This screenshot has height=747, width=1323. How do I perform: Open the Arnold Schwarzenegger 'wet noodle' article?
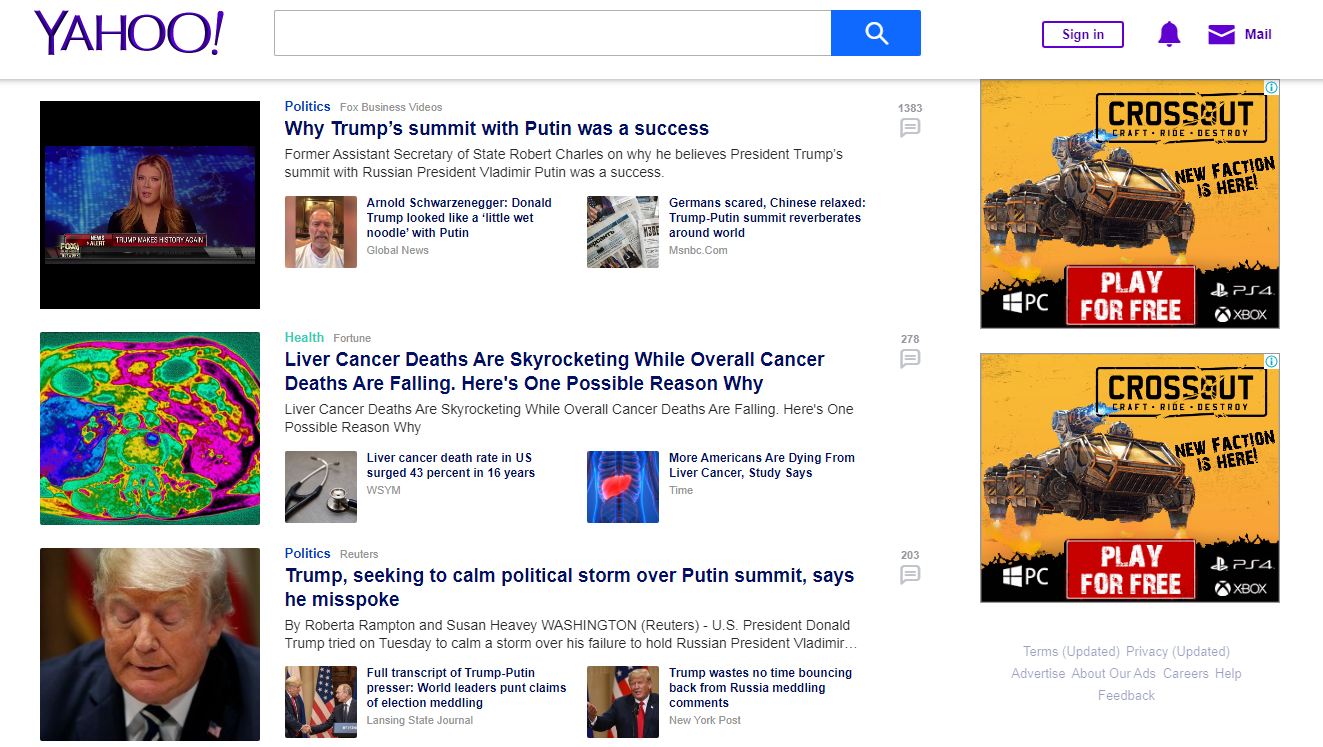tap(459, 218)
